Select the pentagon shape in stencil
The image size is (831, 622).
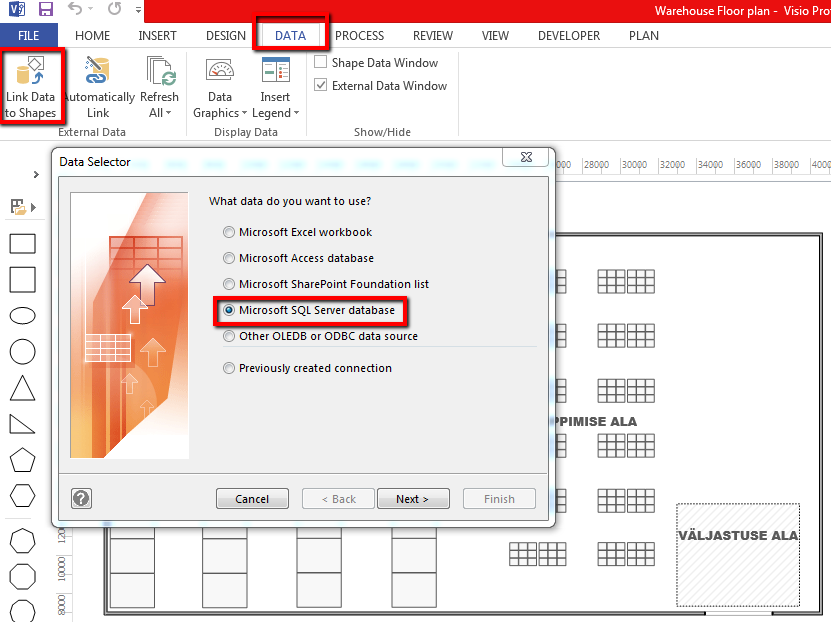[23, 460]
